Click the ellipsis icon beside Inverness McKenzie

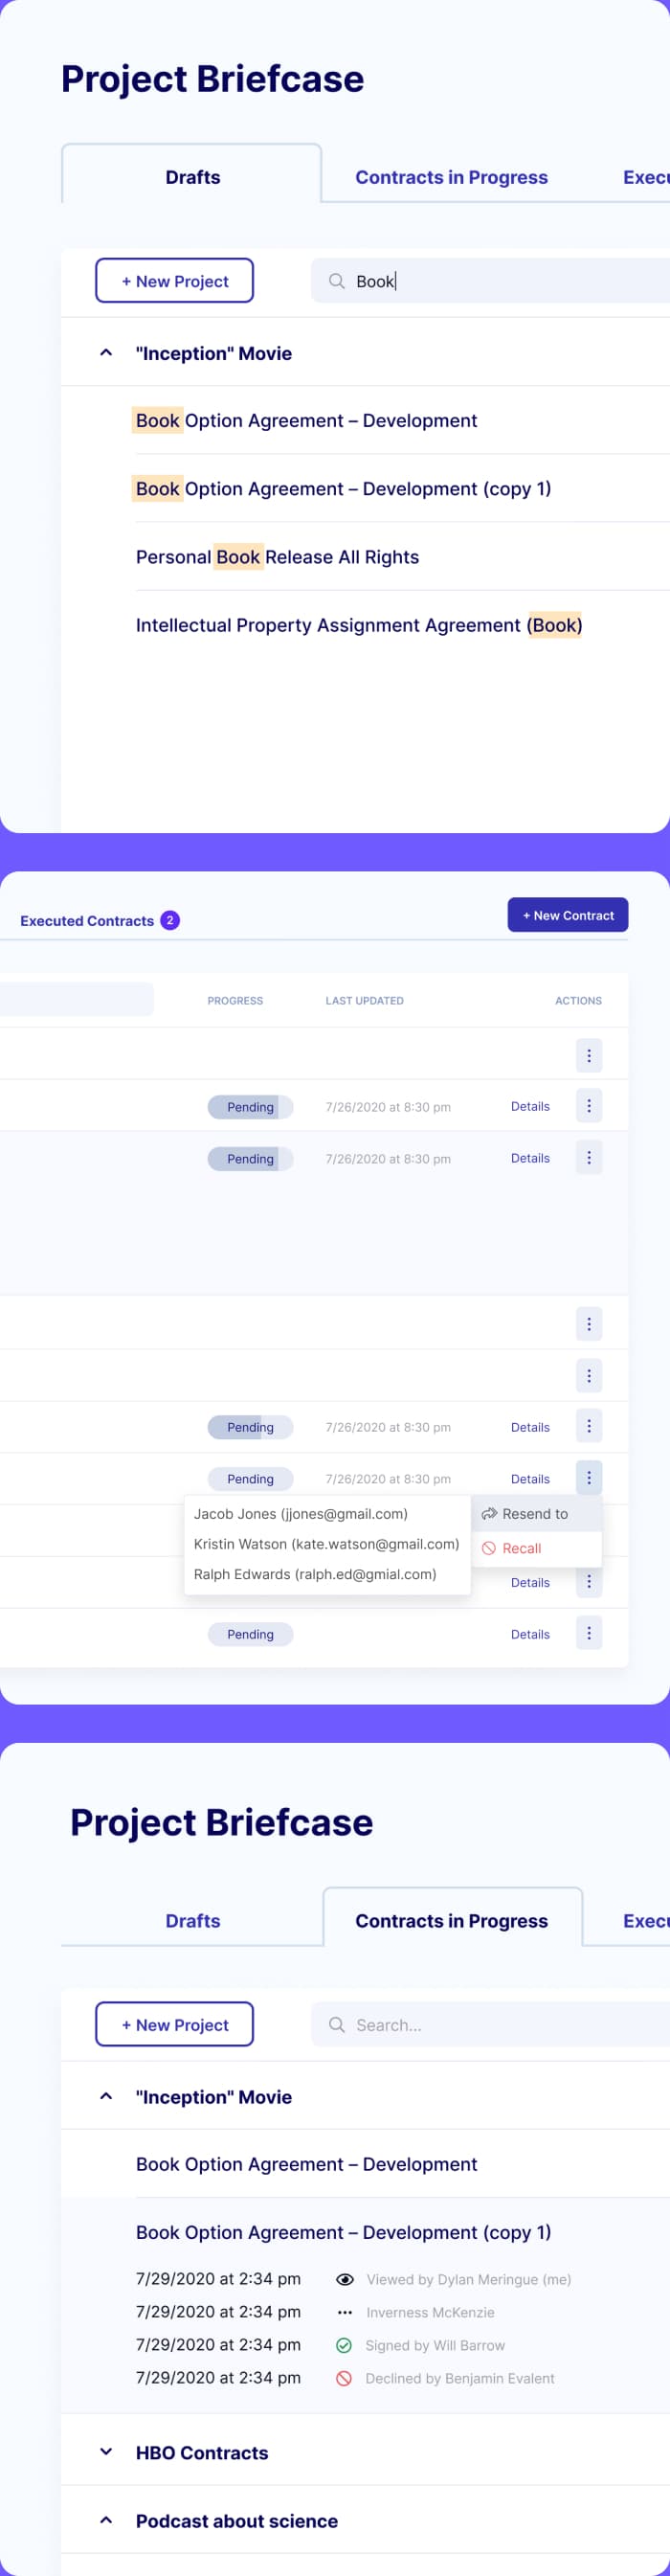click(344, 2312)
